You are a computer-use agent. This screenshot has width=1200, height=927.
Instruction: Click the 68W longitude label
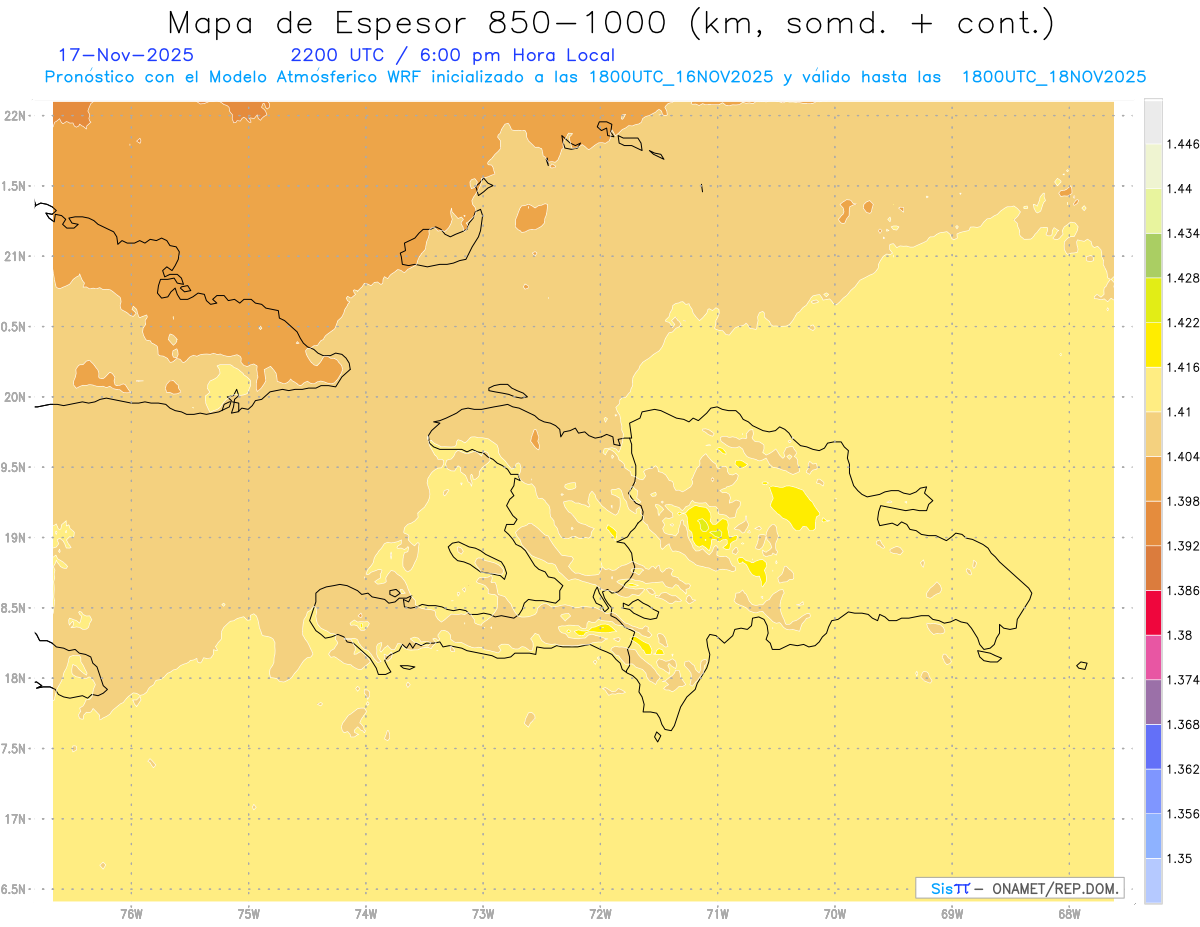1069,913
